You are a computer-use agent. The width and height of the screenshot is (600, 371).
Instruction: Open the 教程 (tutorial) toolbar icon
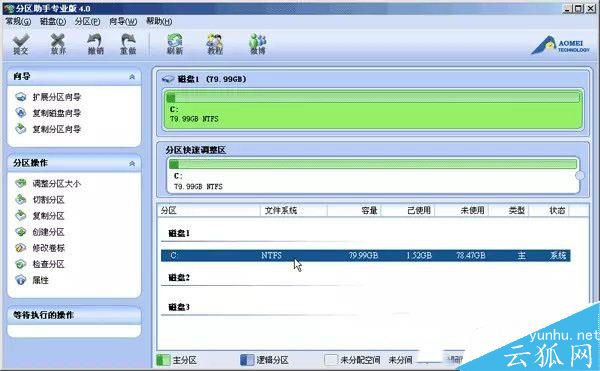point(215,44)
